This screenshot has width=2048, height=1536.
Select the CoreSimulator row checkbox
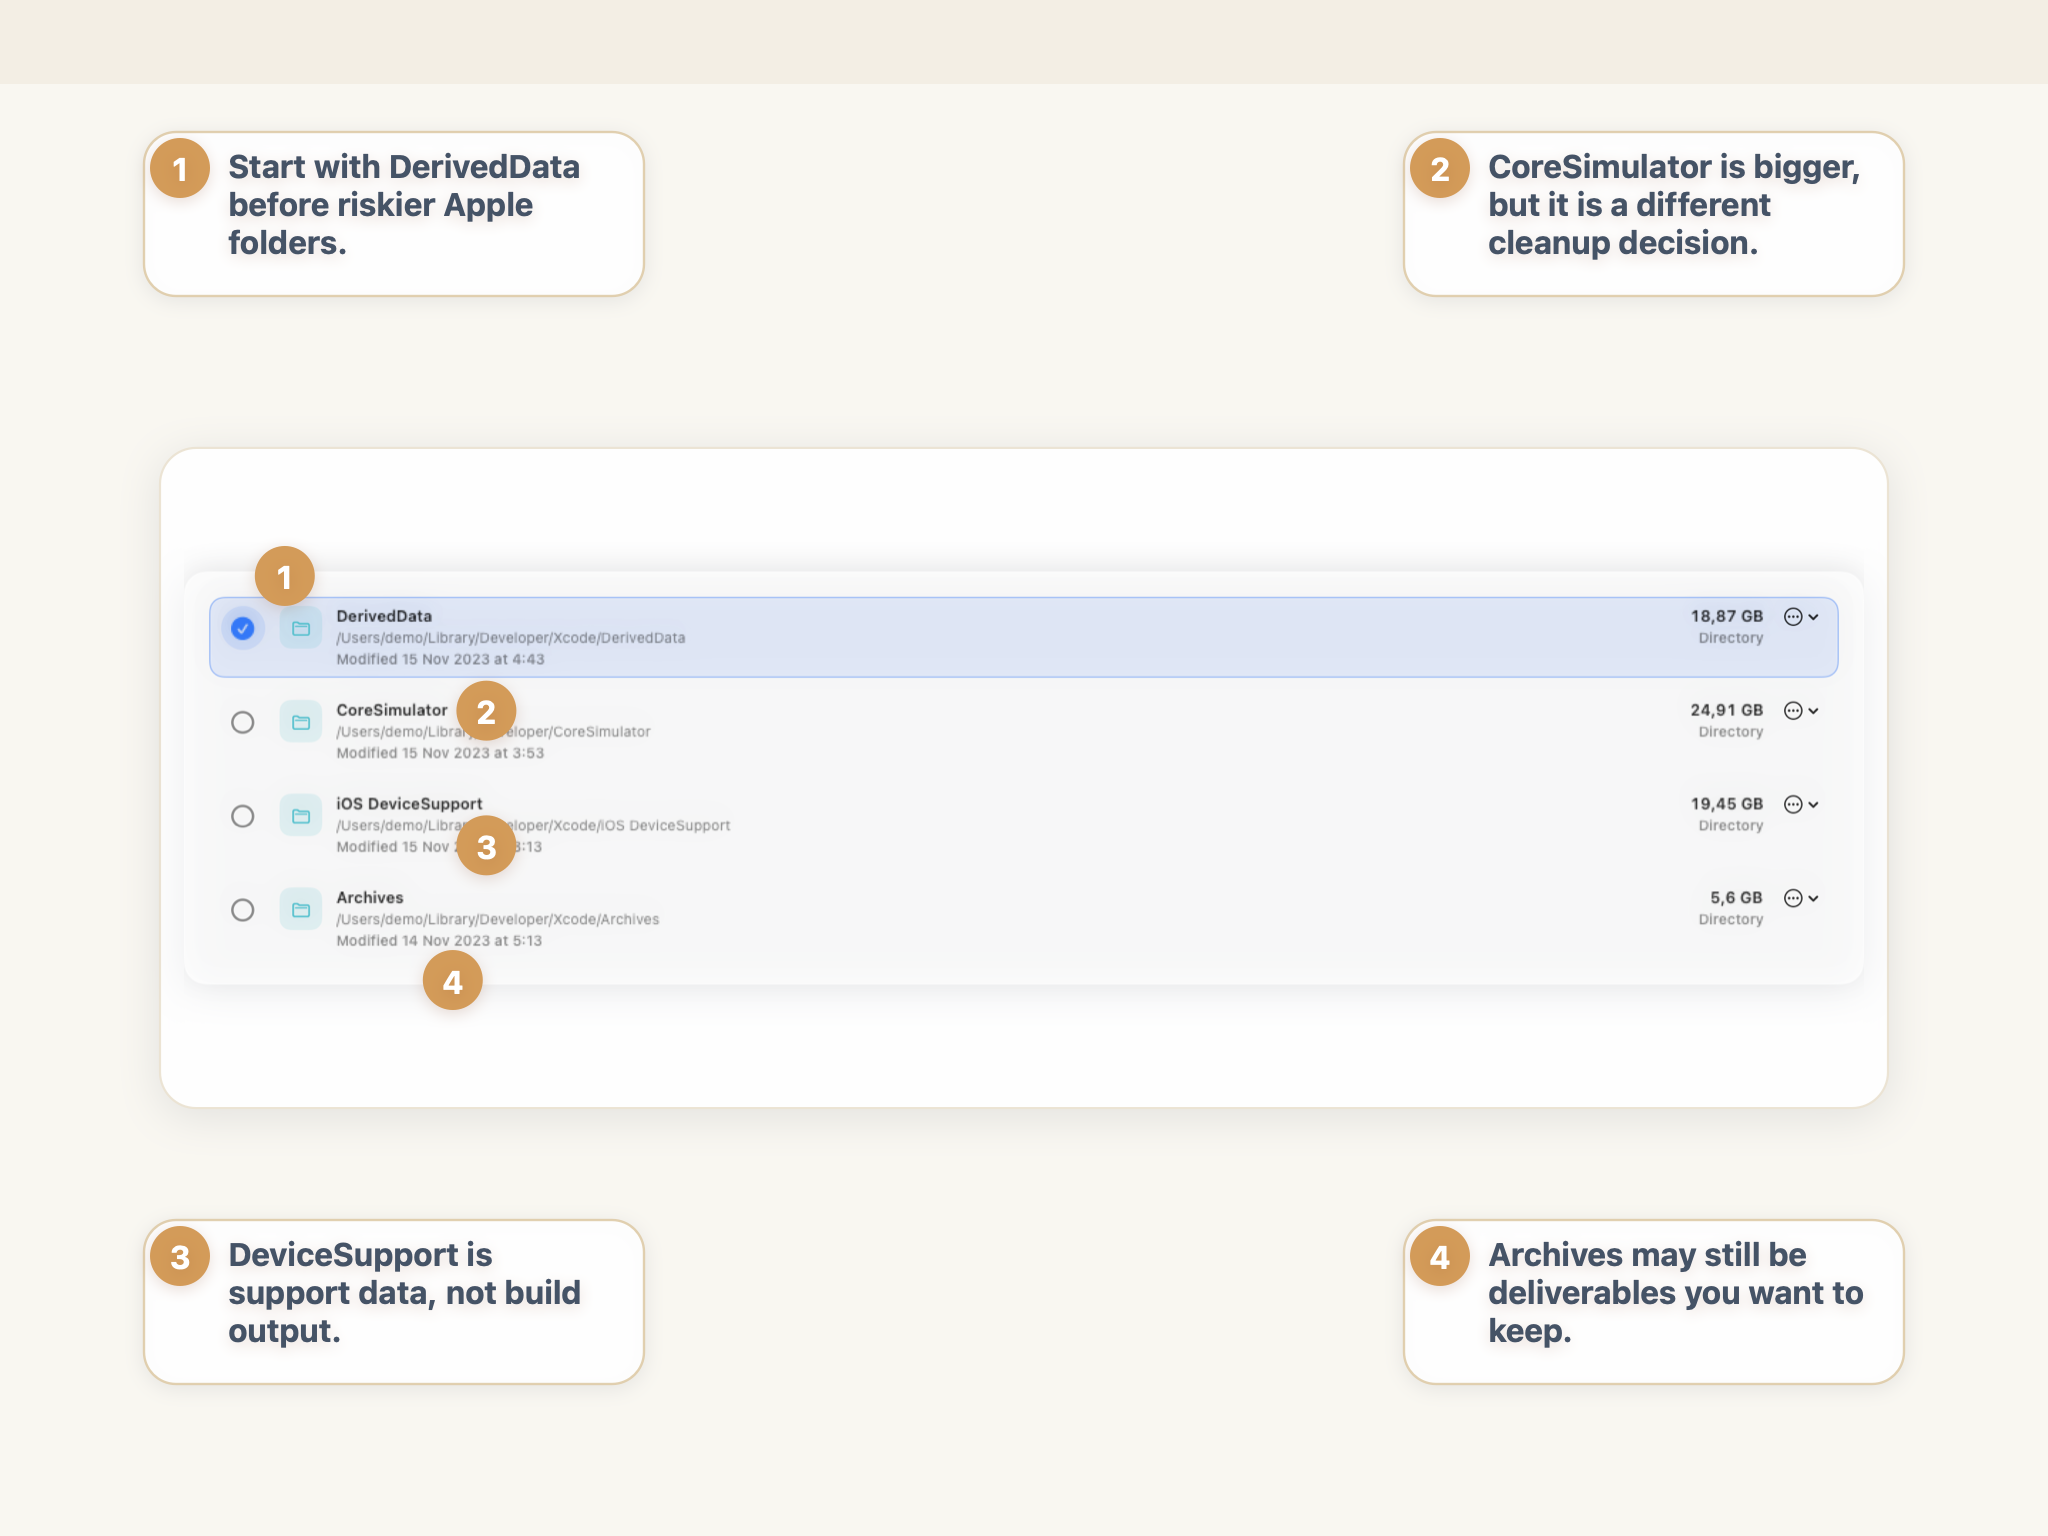(242, 722)
